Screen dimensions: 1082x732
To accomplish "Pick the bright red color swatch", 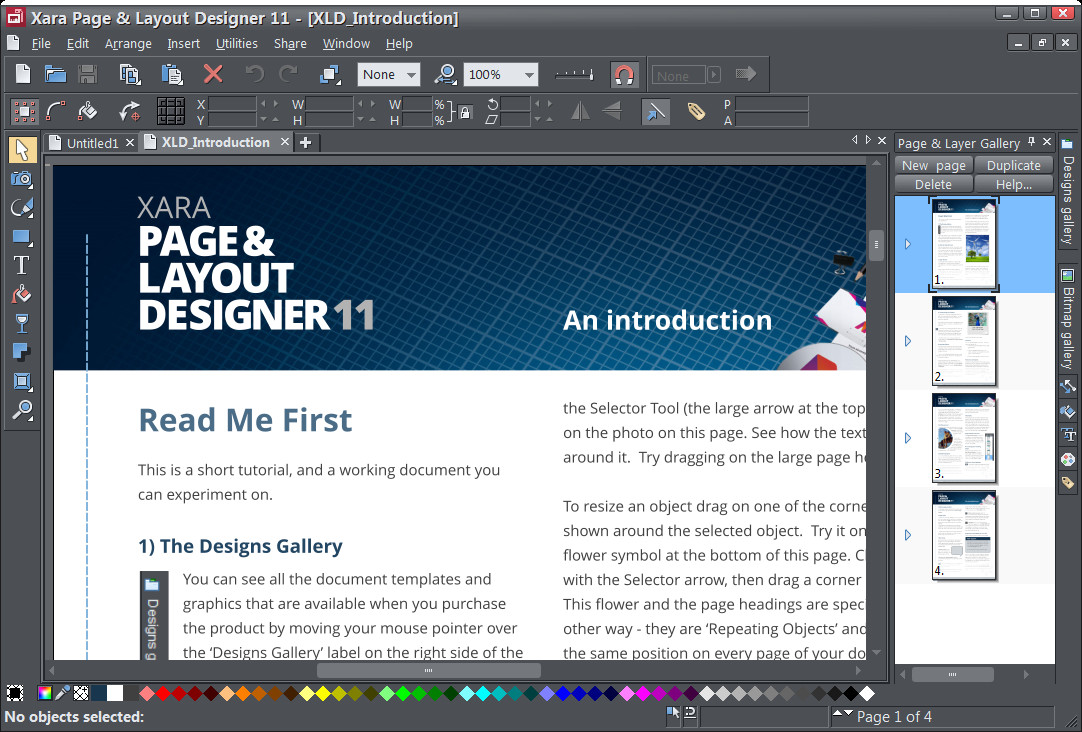I will [163, 693].
